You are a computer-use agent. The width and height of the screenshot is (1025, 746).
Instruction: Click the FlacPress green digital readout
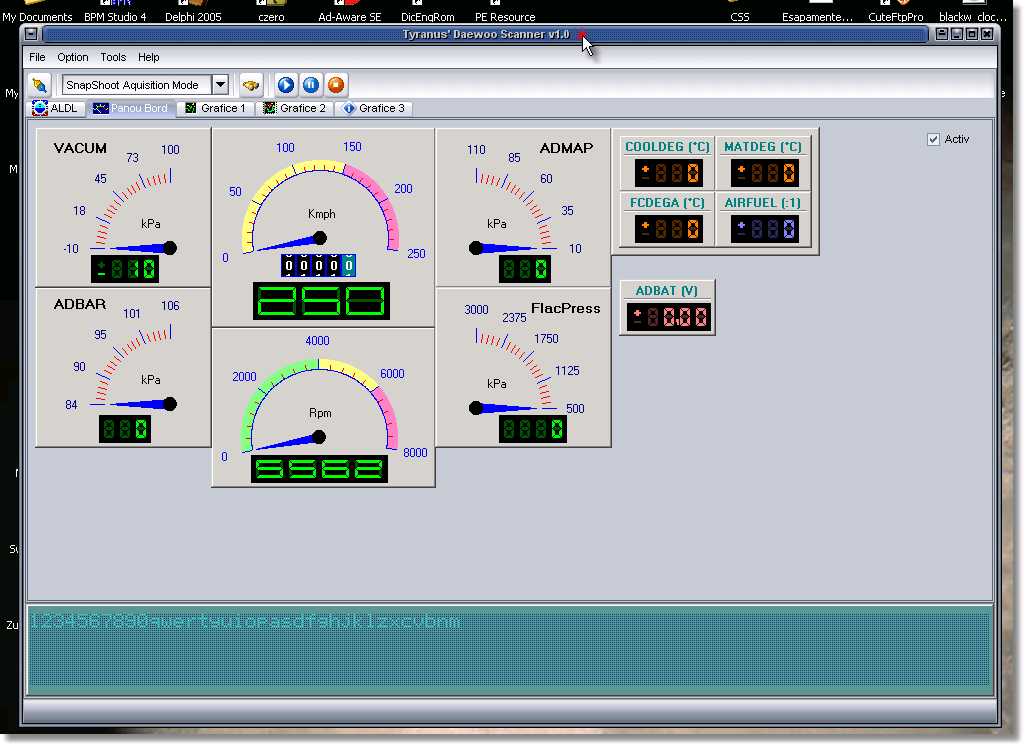pos(533,429)
